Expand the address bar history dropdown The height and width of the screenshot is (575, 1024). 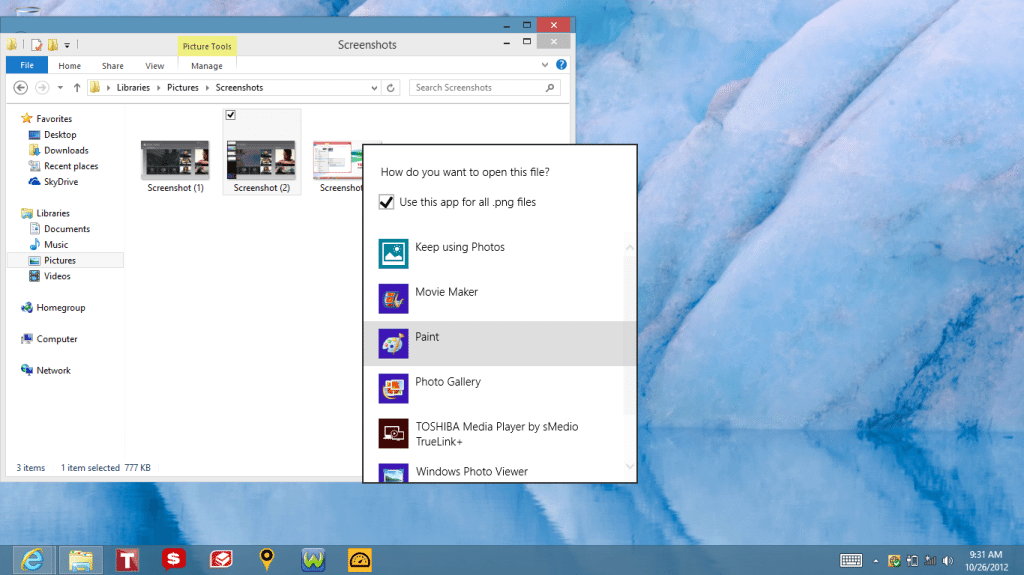[375, 88]
